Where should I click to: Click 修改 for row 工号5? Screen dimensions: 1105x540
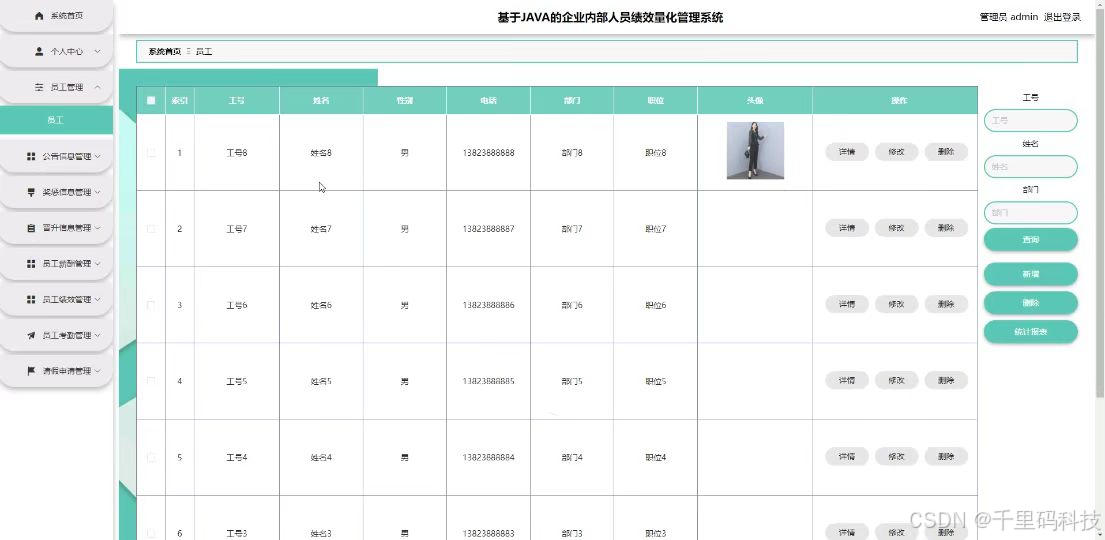896,380
